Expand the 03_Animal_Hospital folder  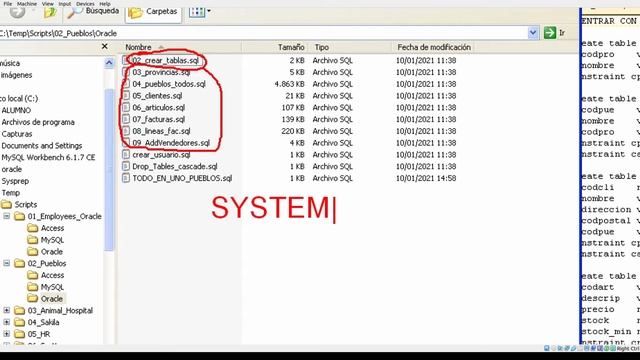point(7,311)
